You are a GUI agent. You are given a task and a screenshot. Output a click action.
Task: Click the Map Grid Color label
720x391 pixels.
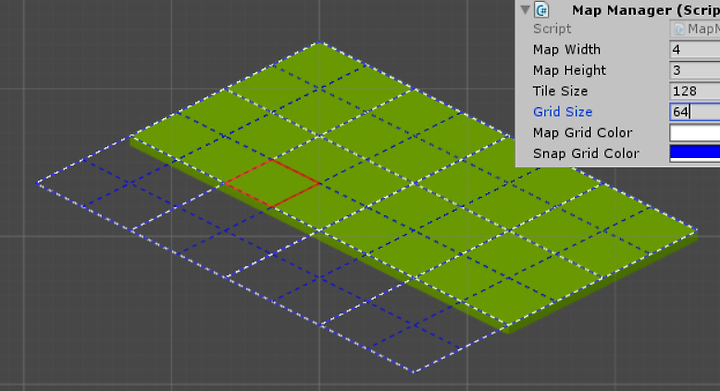tap(583, 133)
